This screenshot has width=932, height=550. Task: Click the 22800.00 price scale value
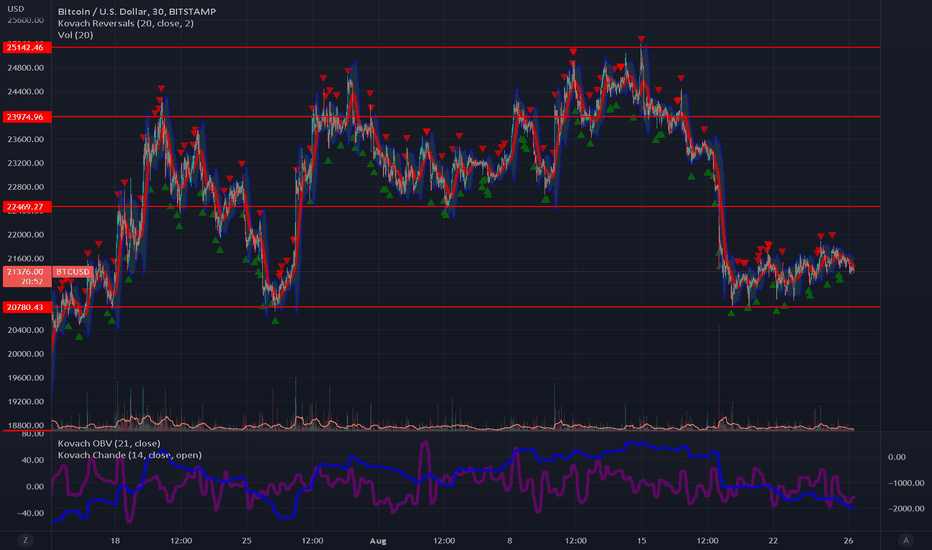coord(26,187)
